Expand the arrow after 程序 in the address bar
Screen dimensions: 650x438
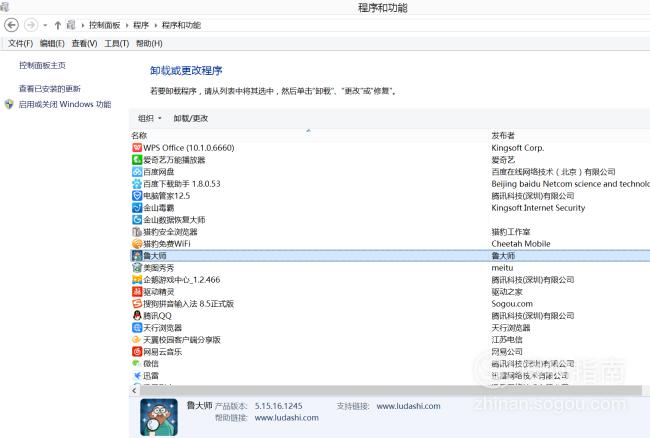pos(156,25)
